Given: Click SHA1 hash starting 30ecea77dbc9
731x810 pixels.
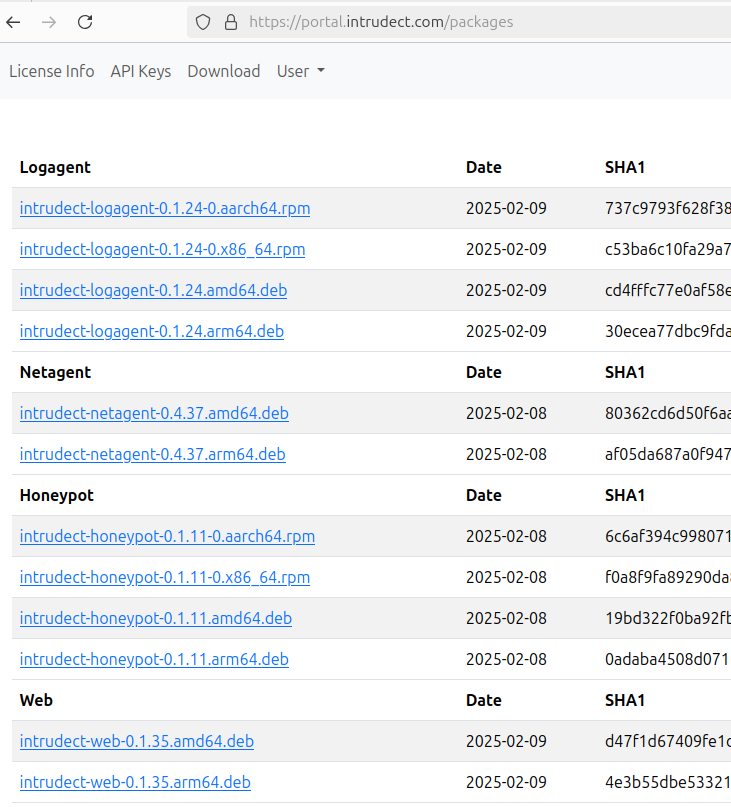Looking at the screenshot, I should [x=668, y=331].
